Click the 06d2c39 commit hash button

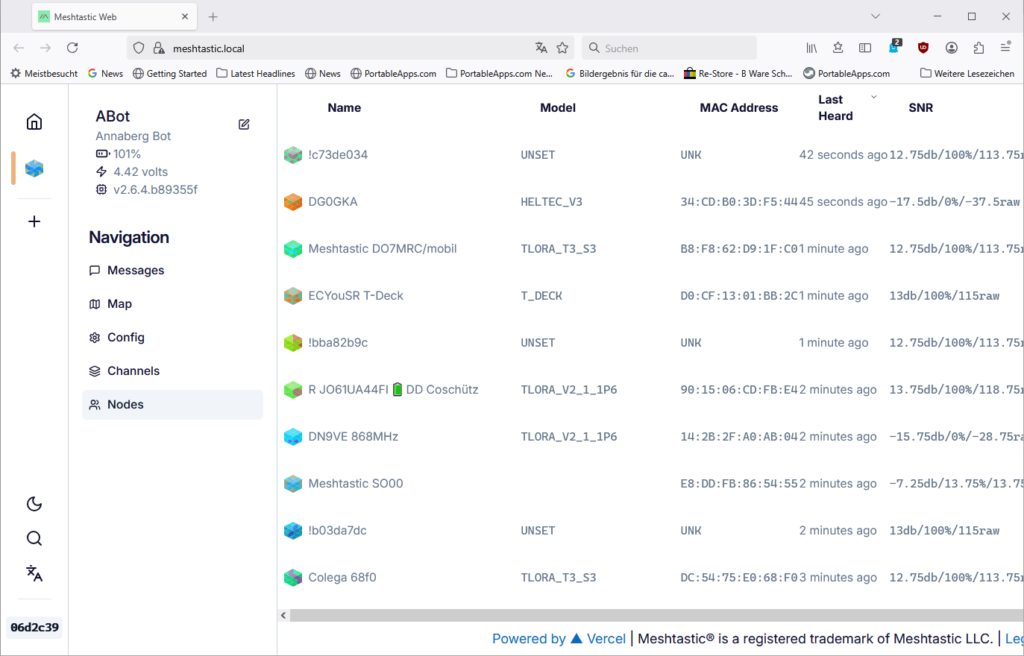(x=34, y=628)
